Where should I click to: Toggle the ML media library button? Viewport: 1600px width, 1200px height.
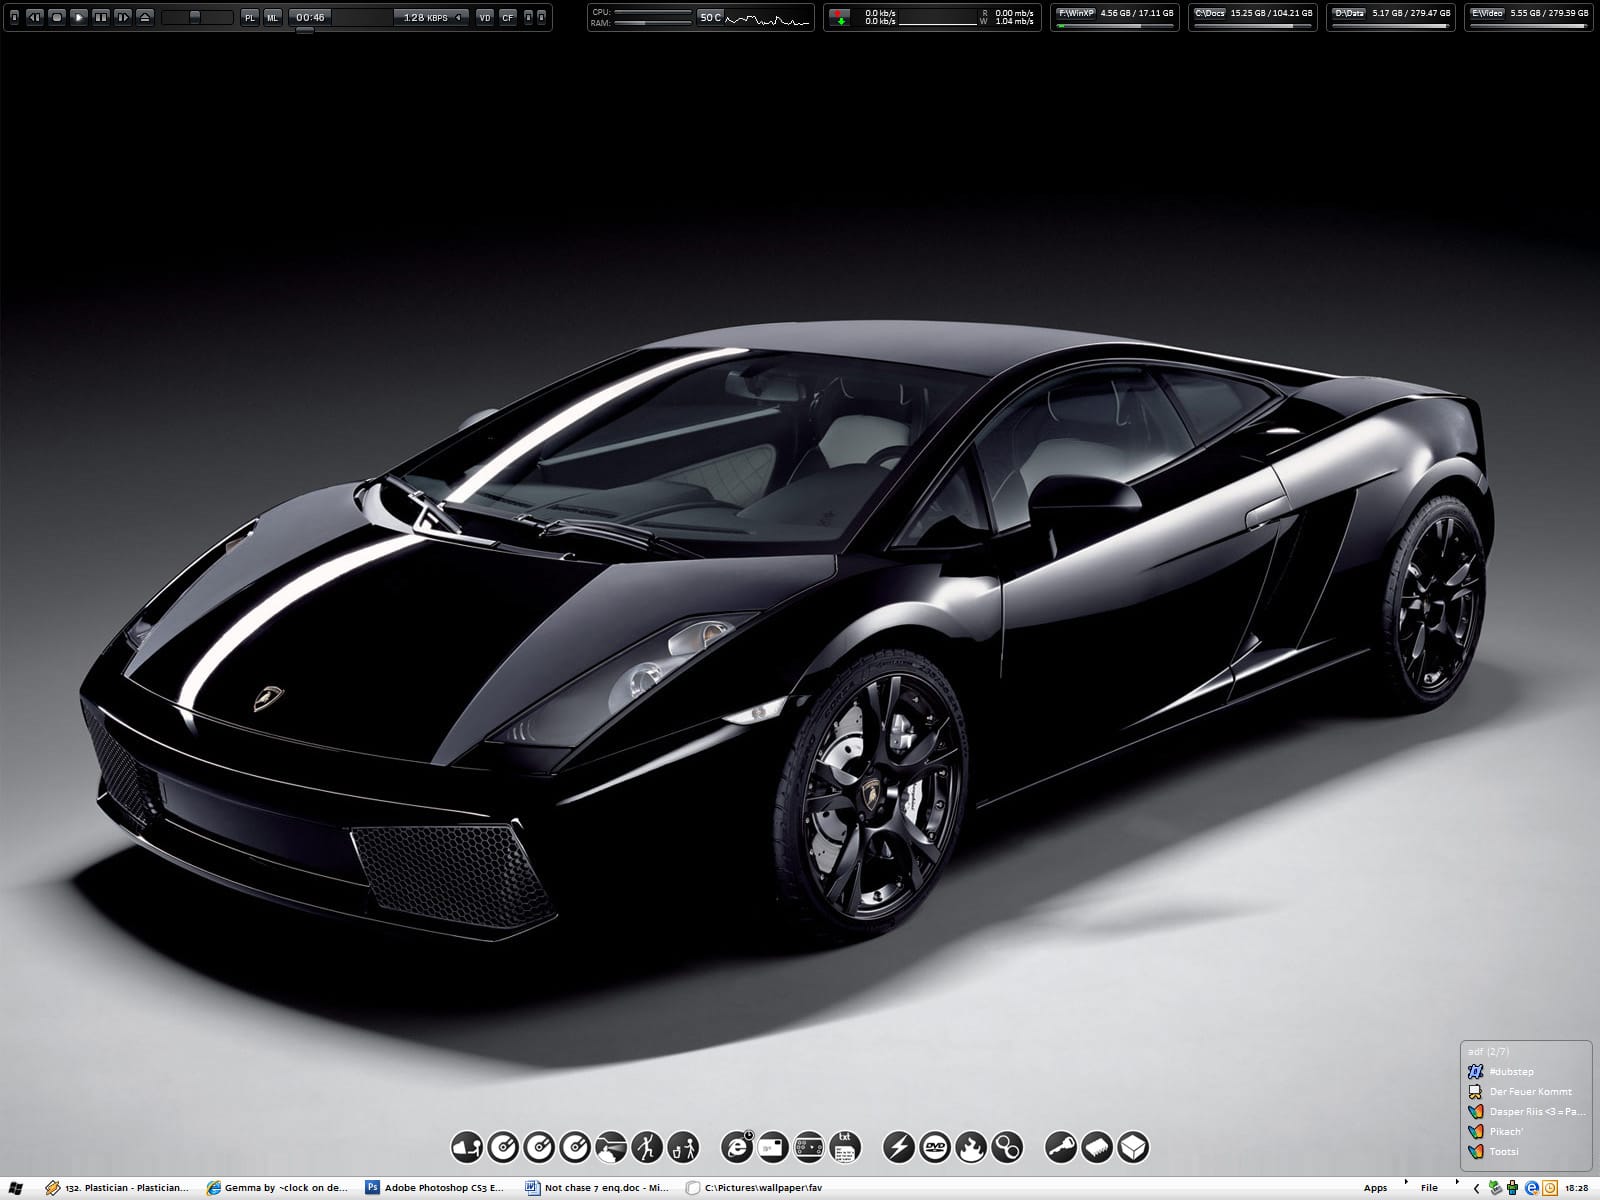point(272,18)
